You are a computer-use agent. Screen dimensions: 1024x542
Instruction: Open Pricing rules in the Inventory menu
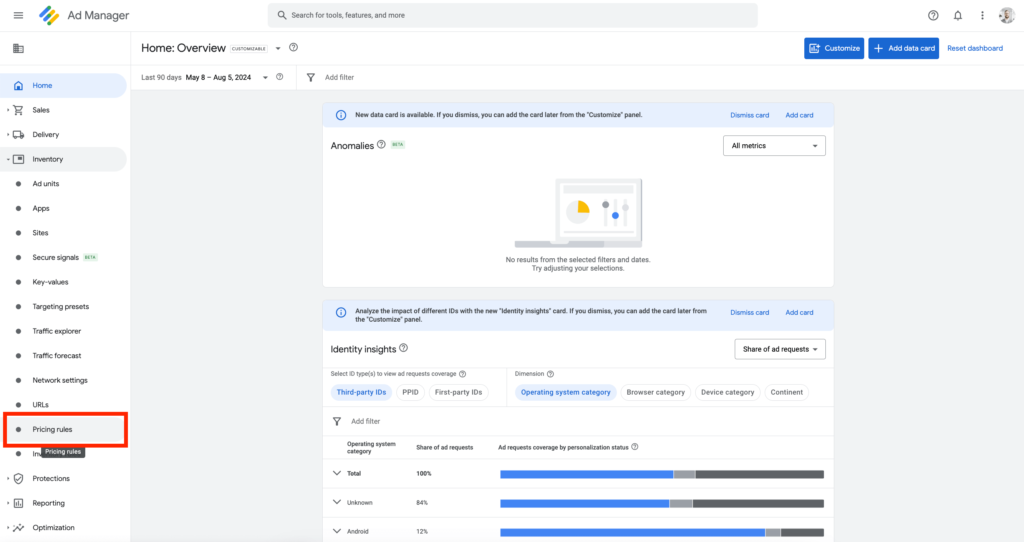tap(52, 429)
